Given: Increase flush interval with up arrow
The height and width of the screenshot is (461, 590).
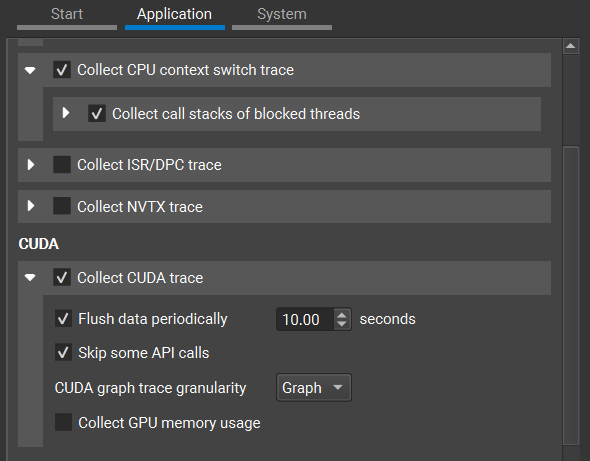Looking at the screenshot, I should [x=342, y=315].
